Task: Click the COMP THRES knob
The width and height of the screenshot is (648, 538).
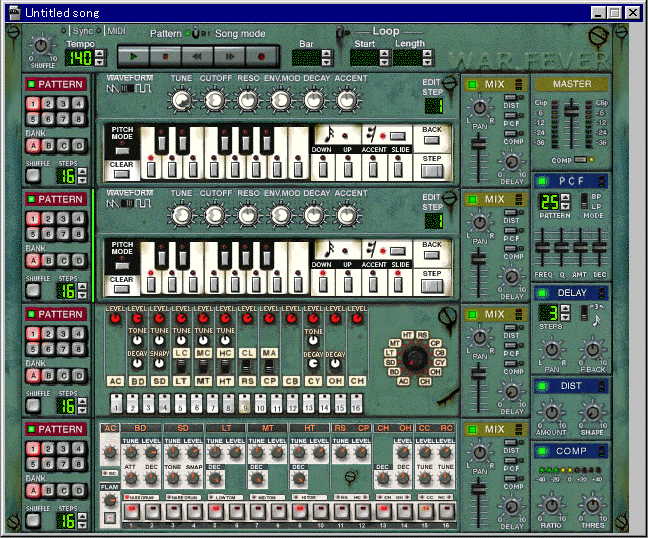Action: [592, 505]
